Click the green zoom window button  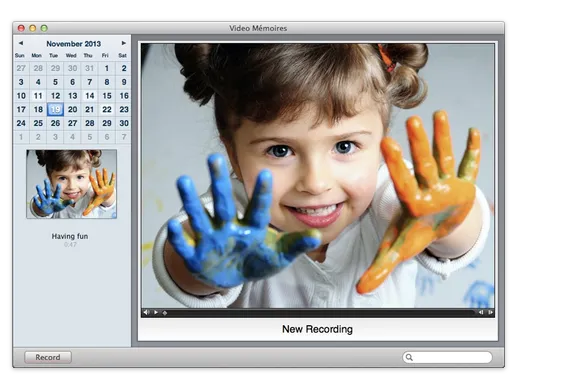coord(44,28)
